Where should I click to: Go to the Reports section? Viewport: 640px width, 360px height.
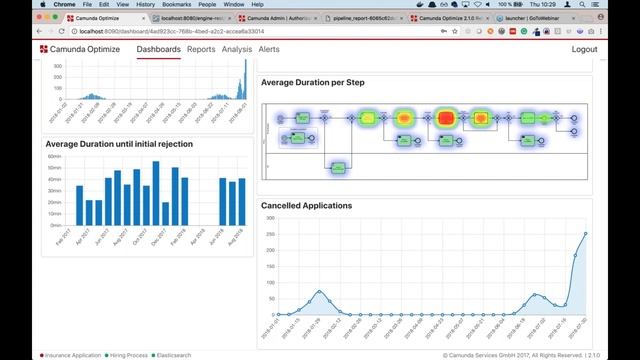(x=201, y=49)
